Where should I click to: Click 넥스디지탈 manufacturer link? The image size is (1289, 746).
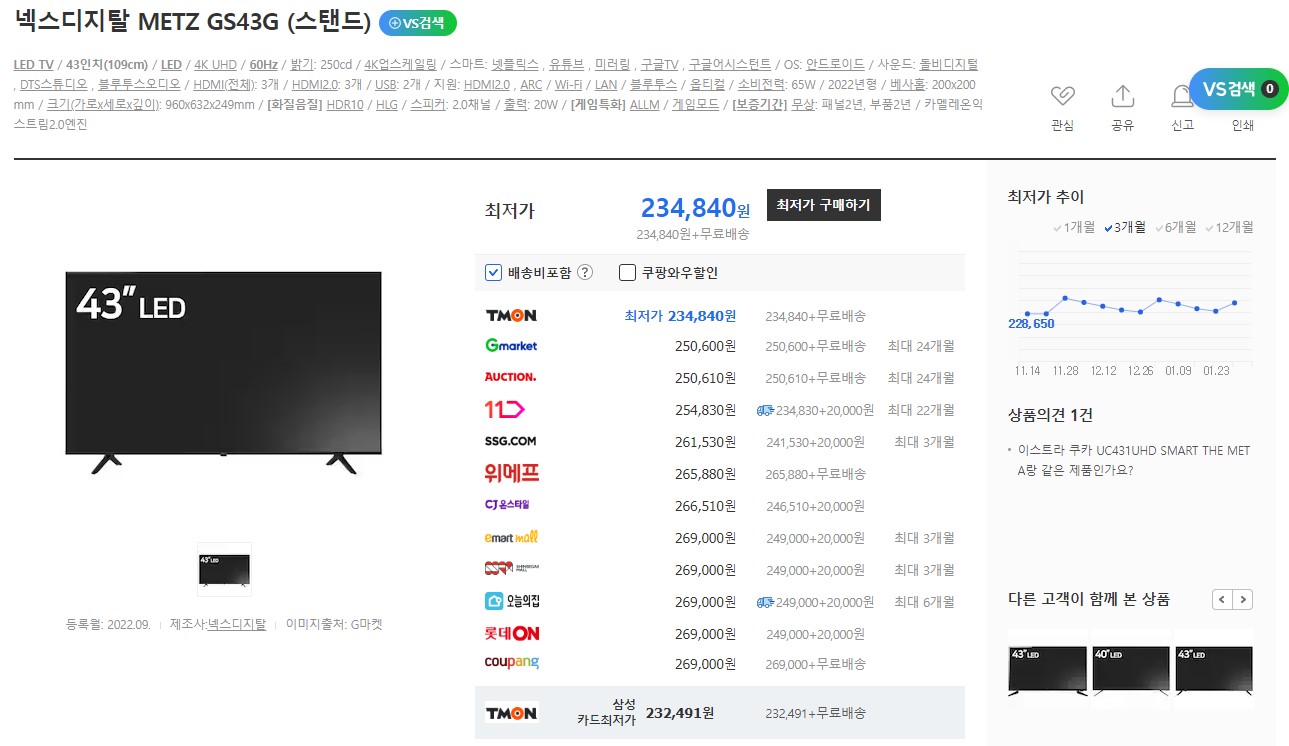point(237,624)
